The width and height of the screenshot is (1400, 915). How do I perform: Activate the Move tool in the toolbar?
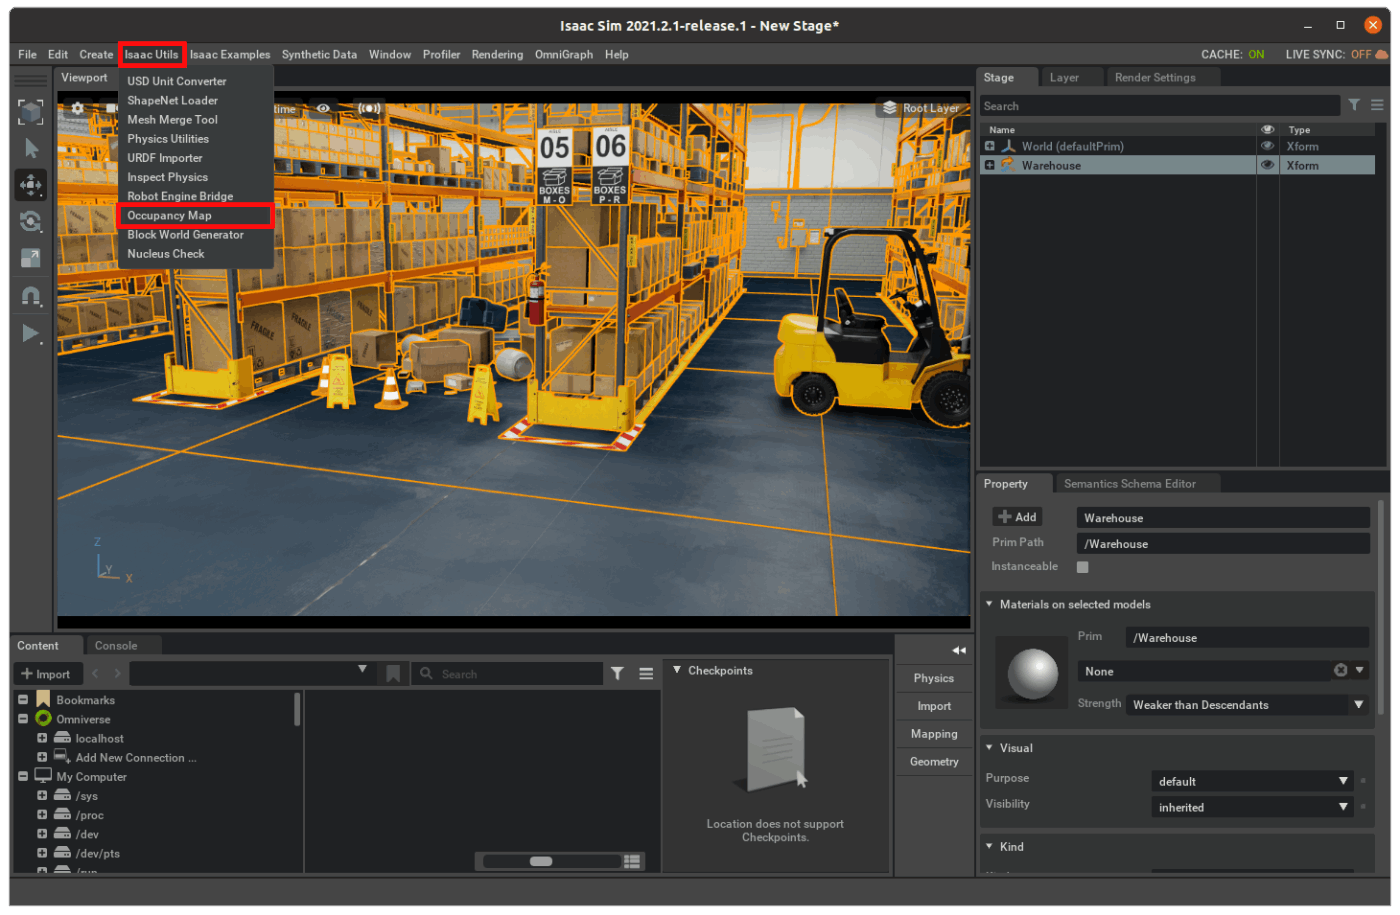coord(31,185)
